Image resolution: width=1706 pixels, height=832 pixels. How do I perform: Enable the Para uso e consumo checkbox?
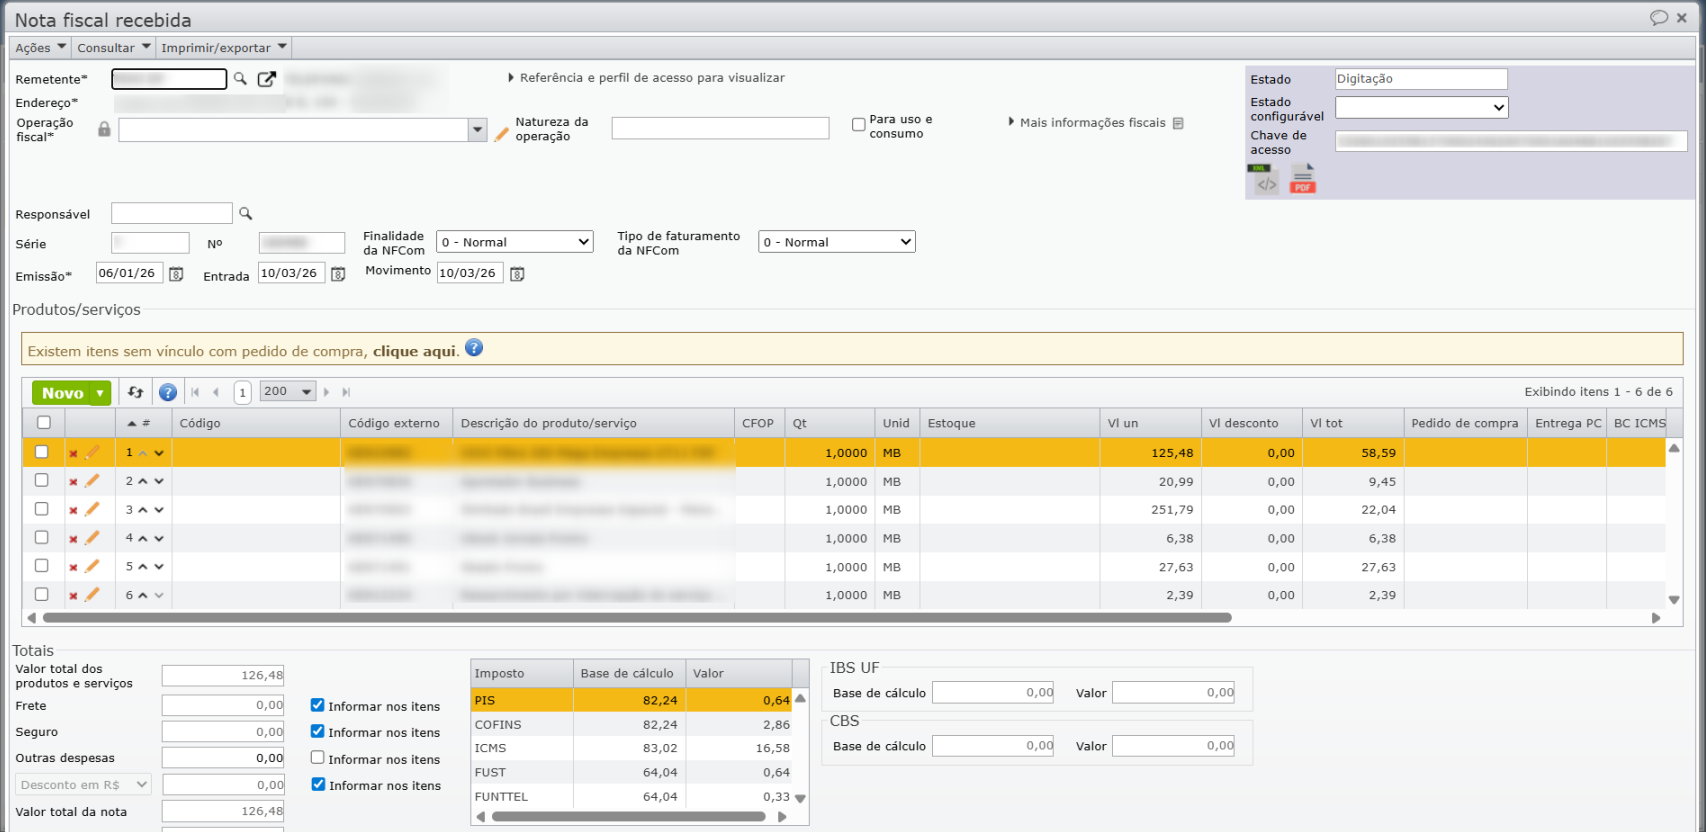858,125
